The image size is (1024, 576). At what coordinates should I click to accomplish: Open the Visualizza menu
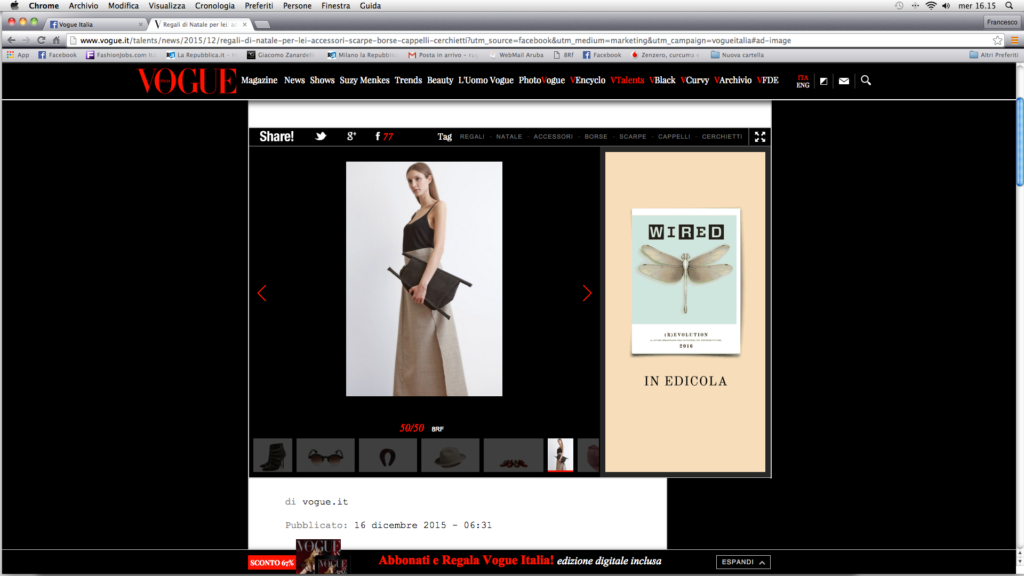coord(167,5)
